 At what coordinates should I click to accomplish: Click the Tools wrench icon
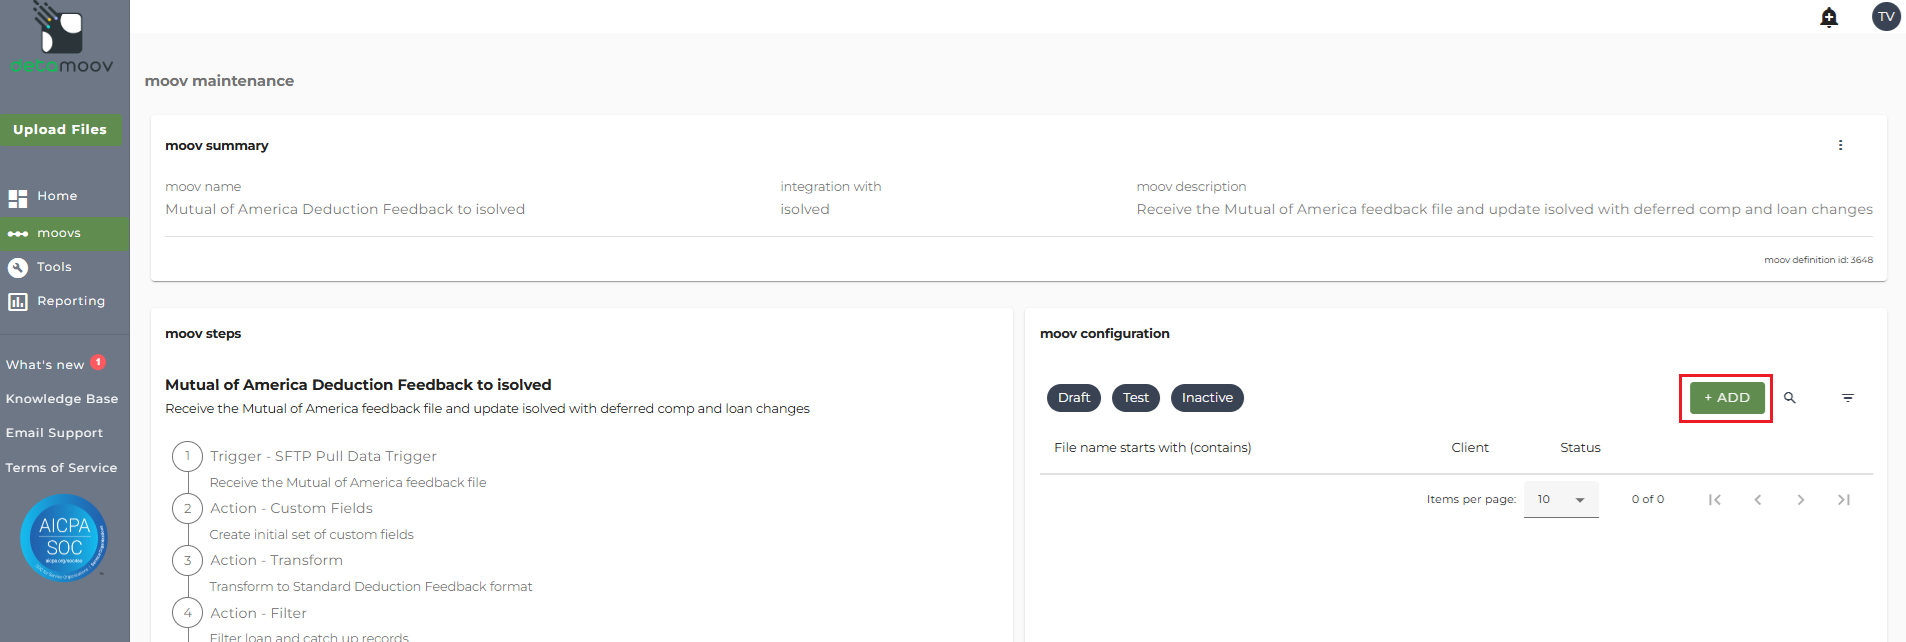pos(18,268)
